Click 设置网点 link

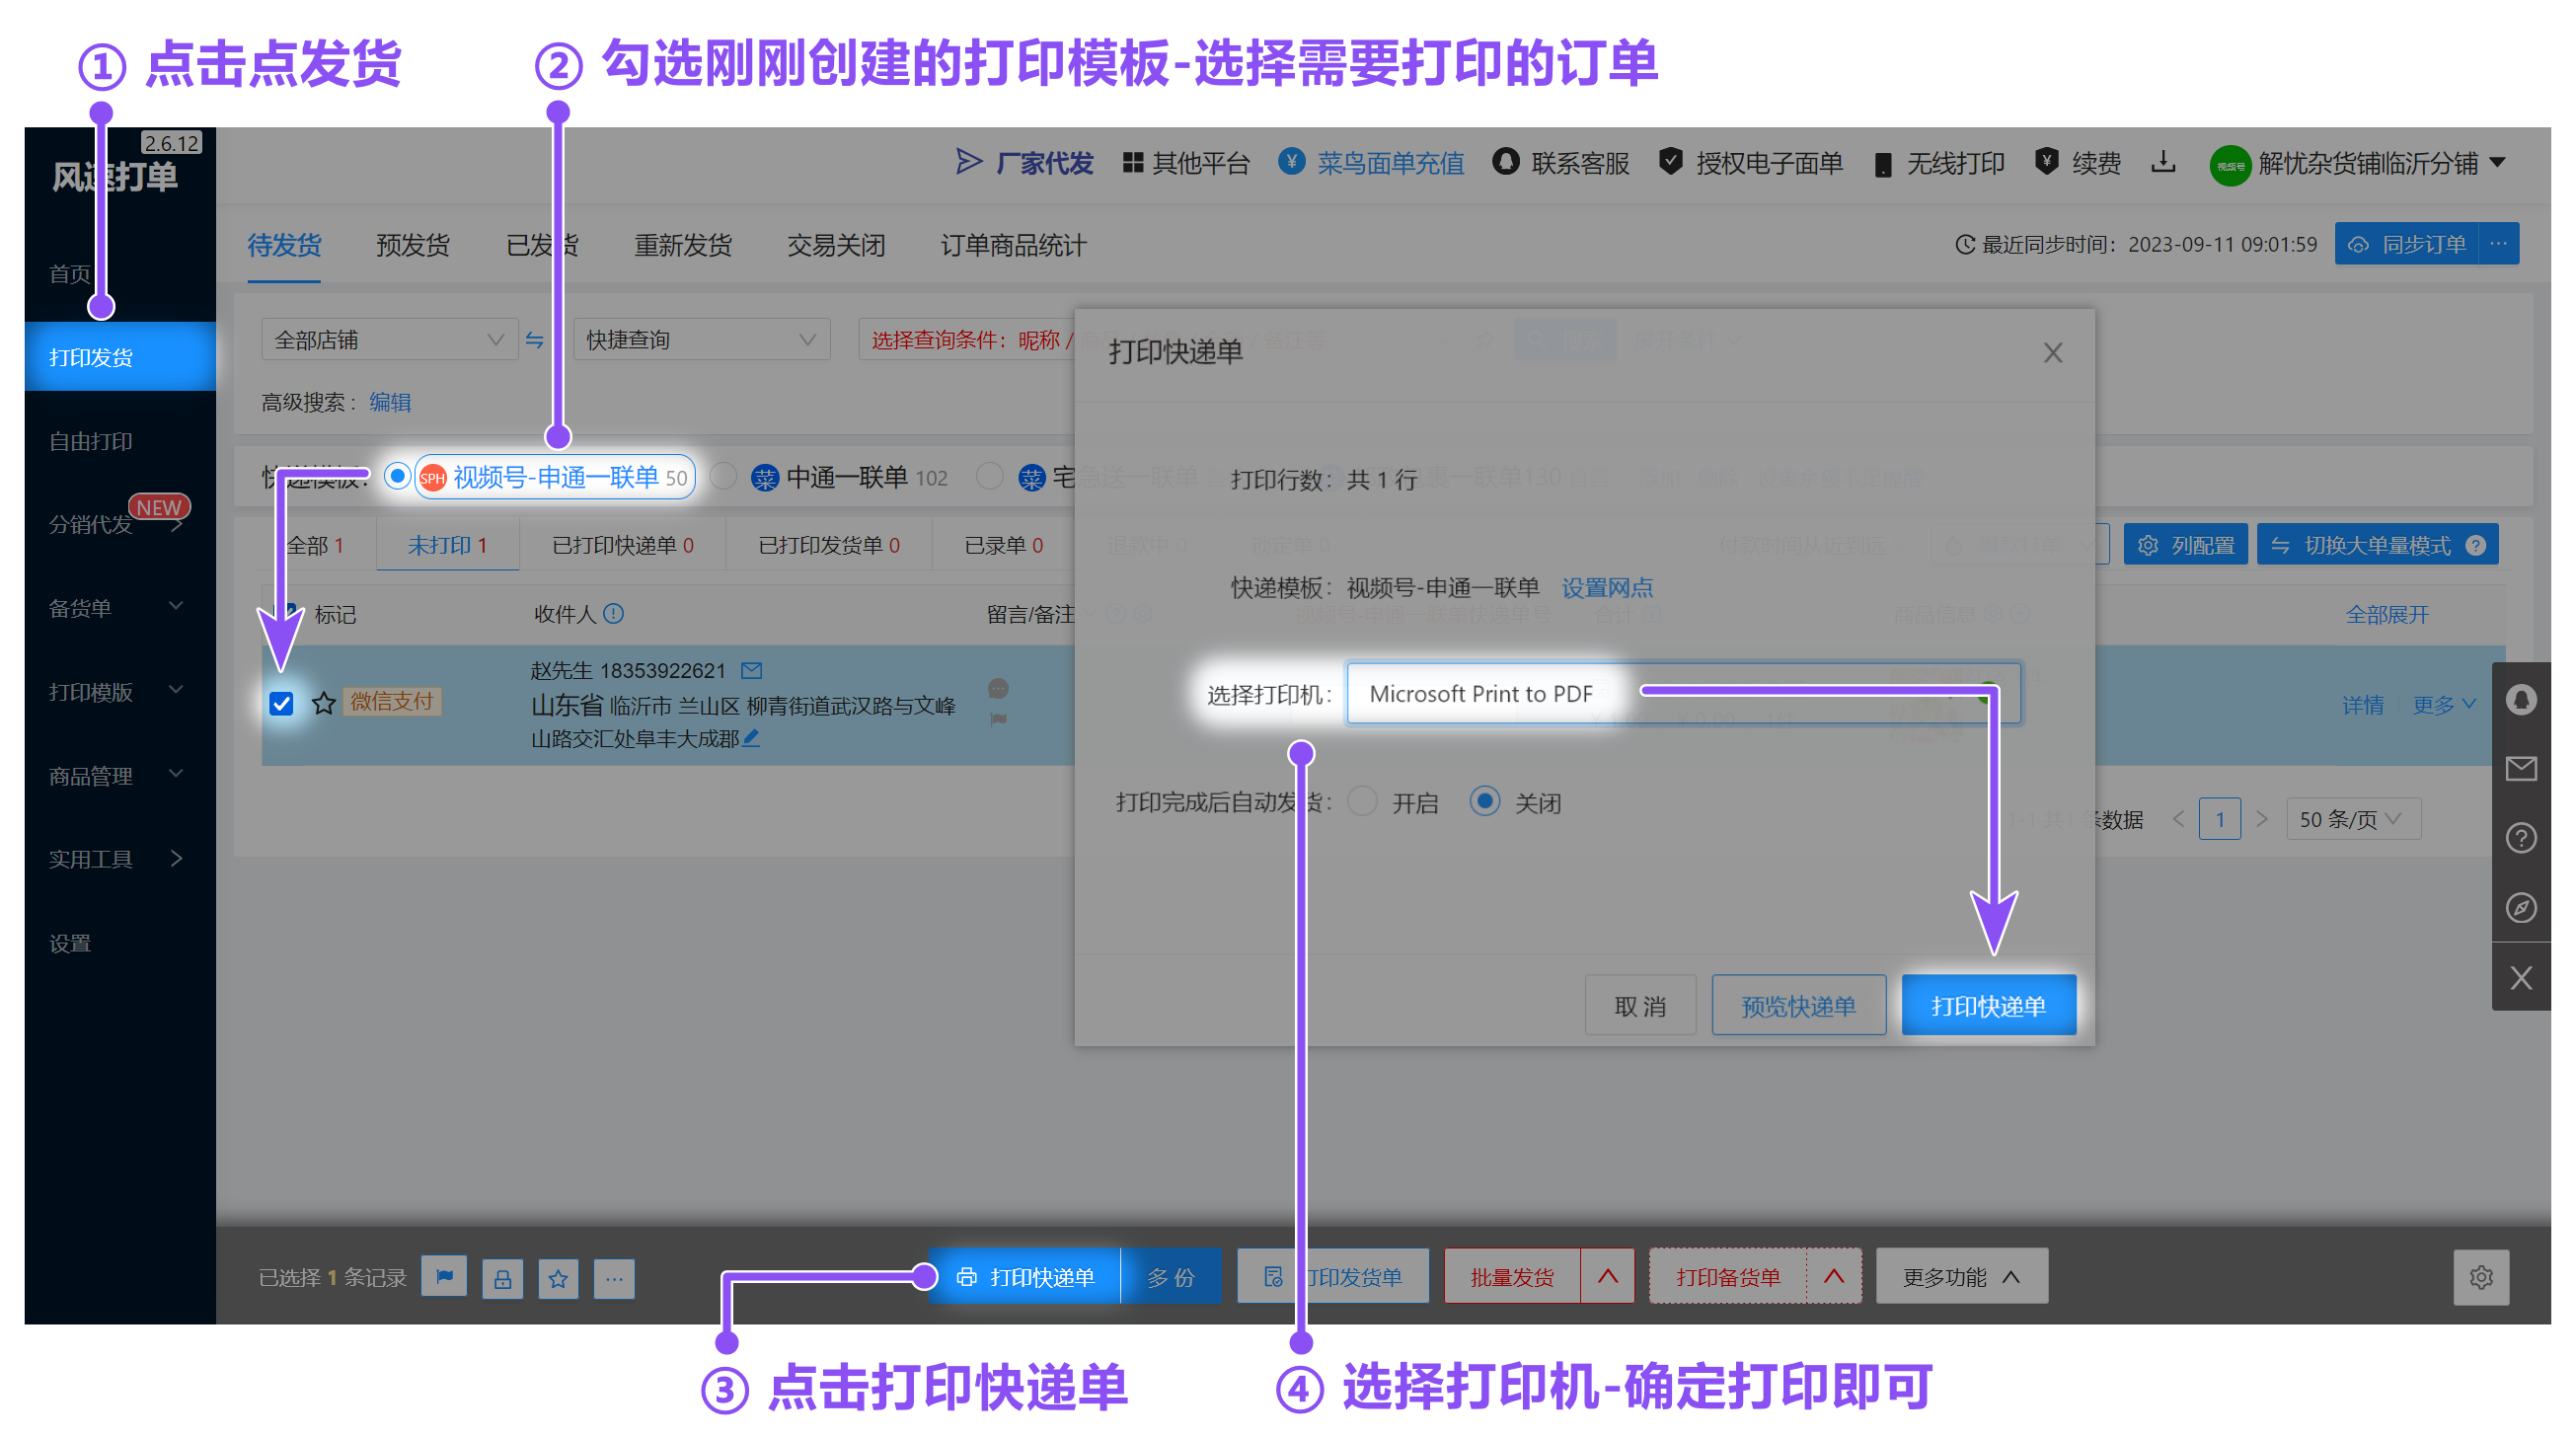tap(1607, 588)
